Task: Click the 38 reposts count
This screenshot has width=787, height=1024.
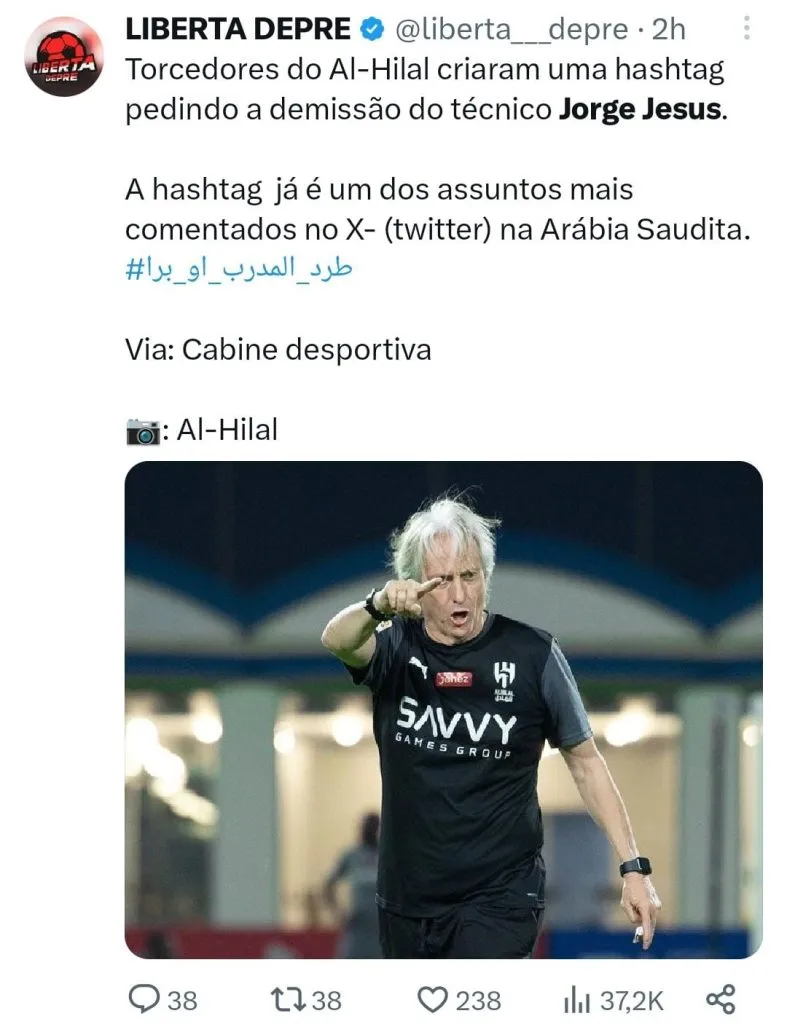Action: point(326,1000)
